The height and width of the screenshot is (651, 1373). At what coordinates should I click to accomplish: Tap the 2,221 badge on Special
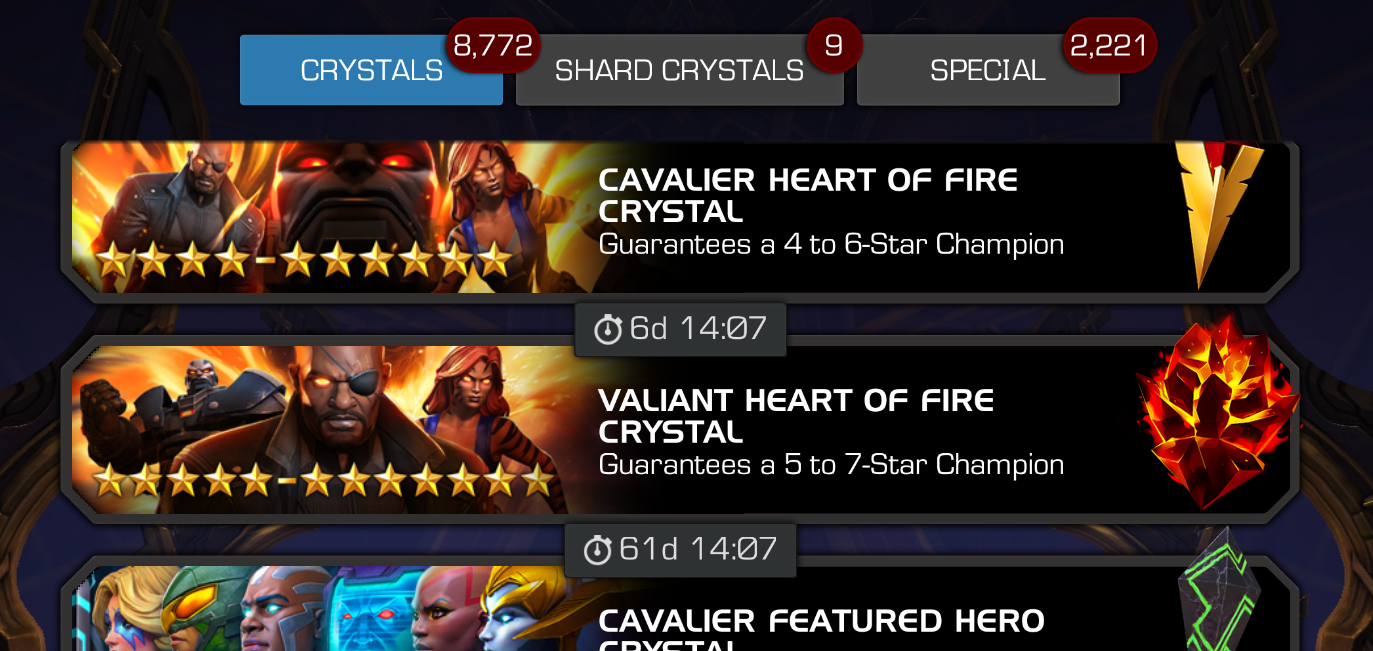(1109, 45)
